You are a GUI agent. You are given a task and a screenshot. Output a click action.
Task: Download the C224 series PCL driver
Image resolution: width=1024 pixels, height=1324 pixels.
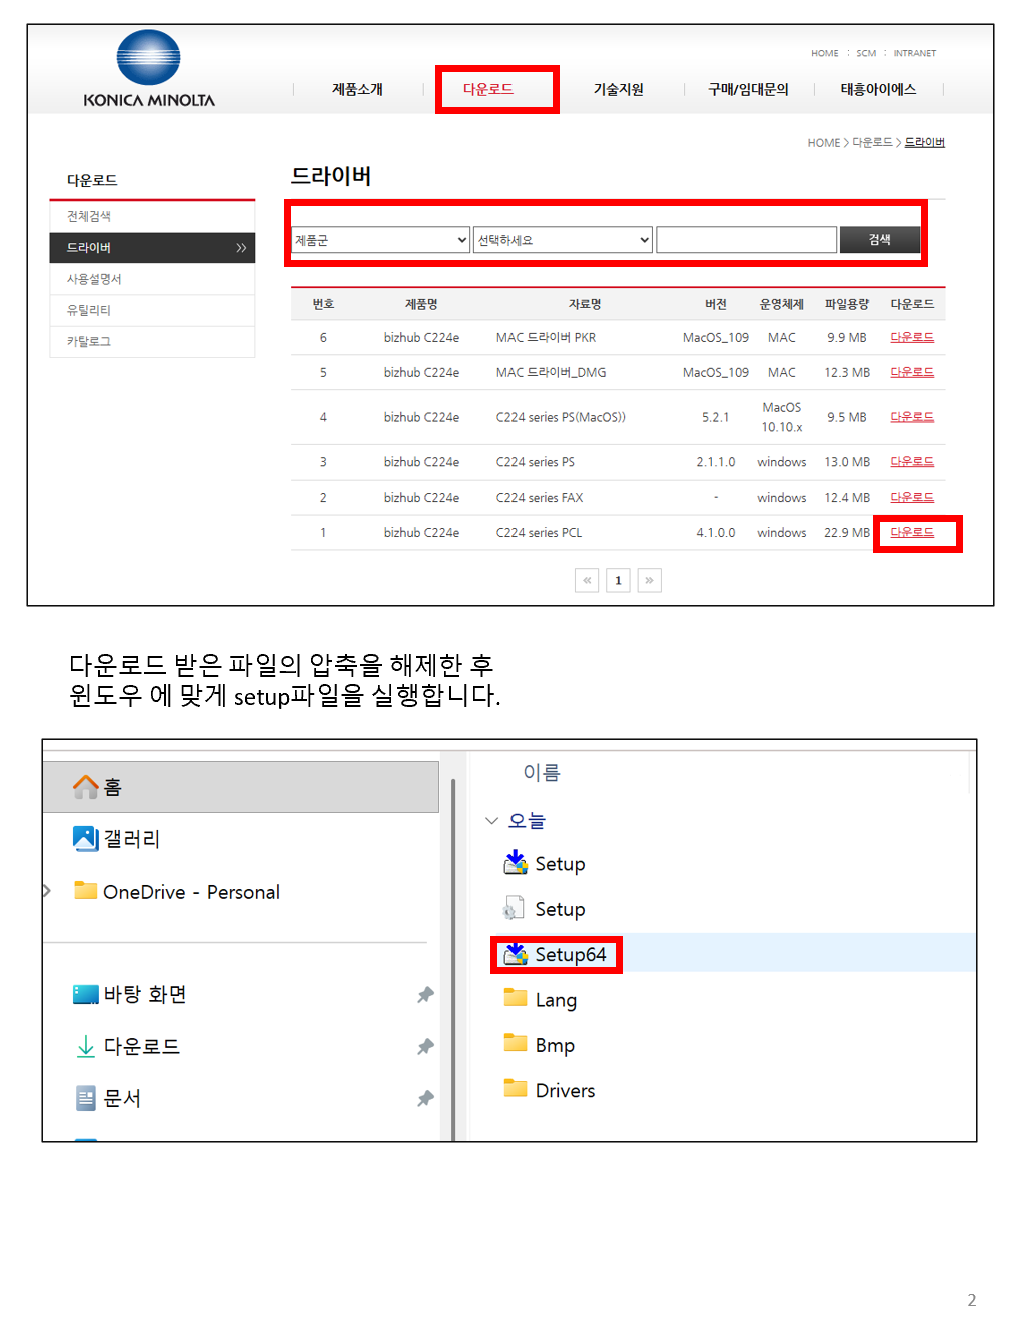click(x=912, y=532)
